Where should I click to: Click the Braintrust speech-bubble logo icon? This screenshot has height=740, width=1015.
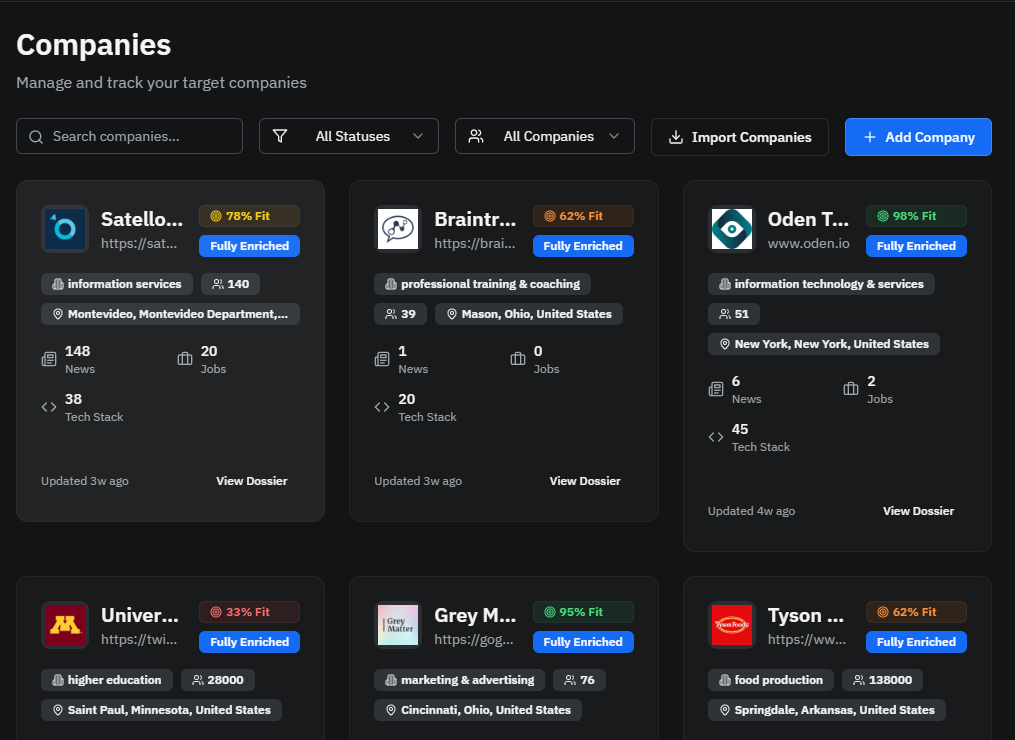(x=398, y=230)
